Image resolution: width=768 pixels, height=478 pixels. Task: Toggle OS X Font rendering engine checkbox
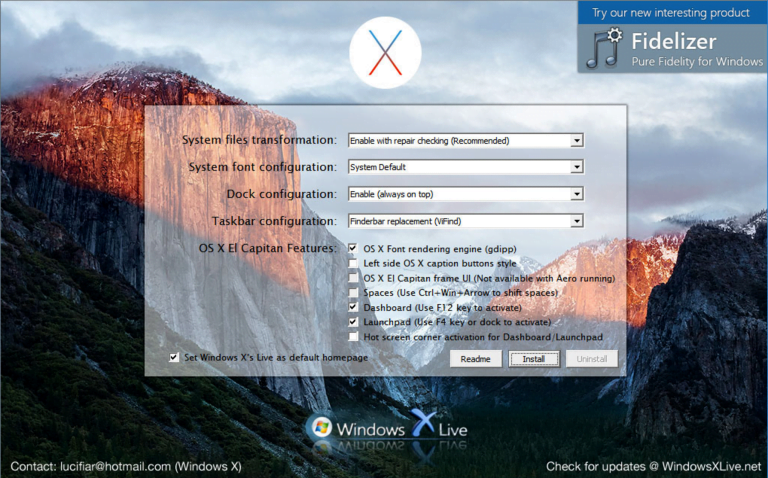click(x=353, y=248)
